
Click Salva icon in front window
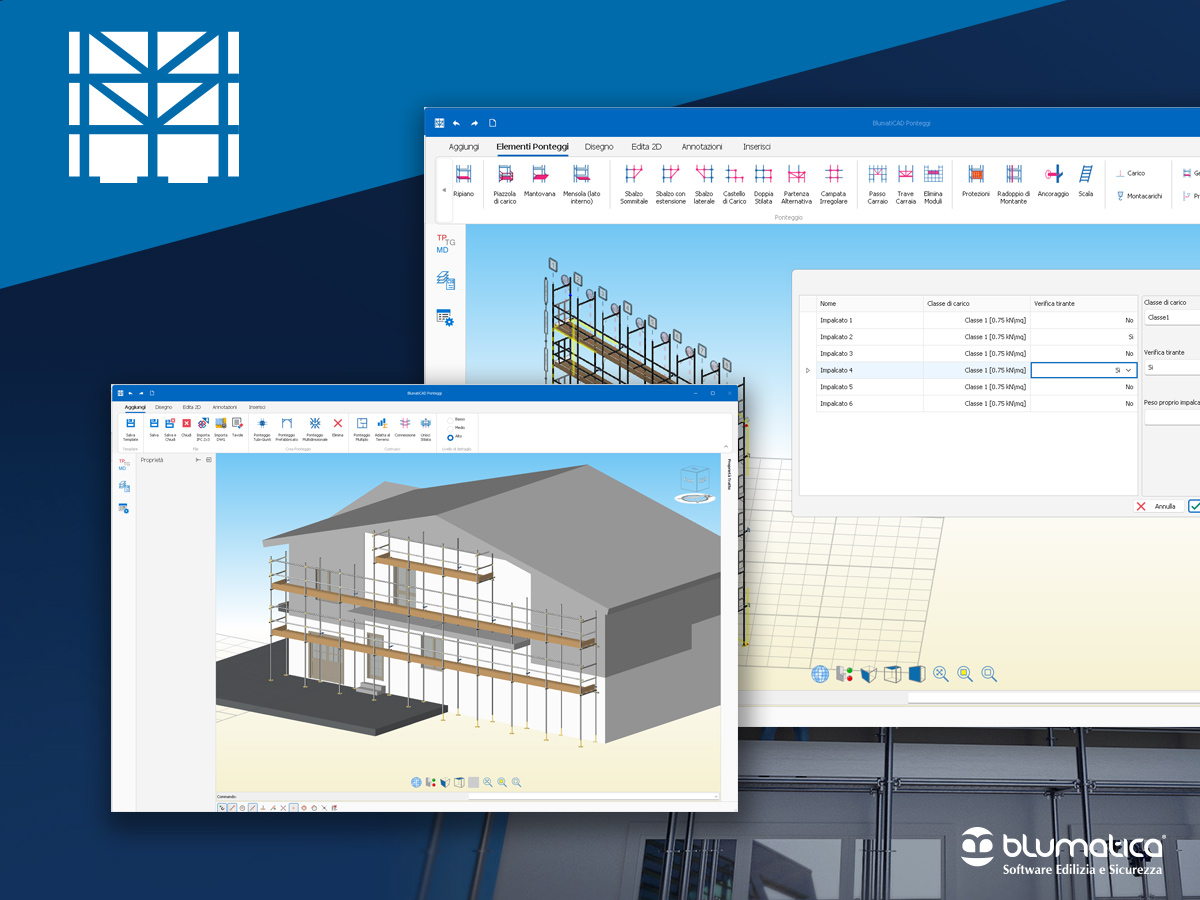(154, 427)
